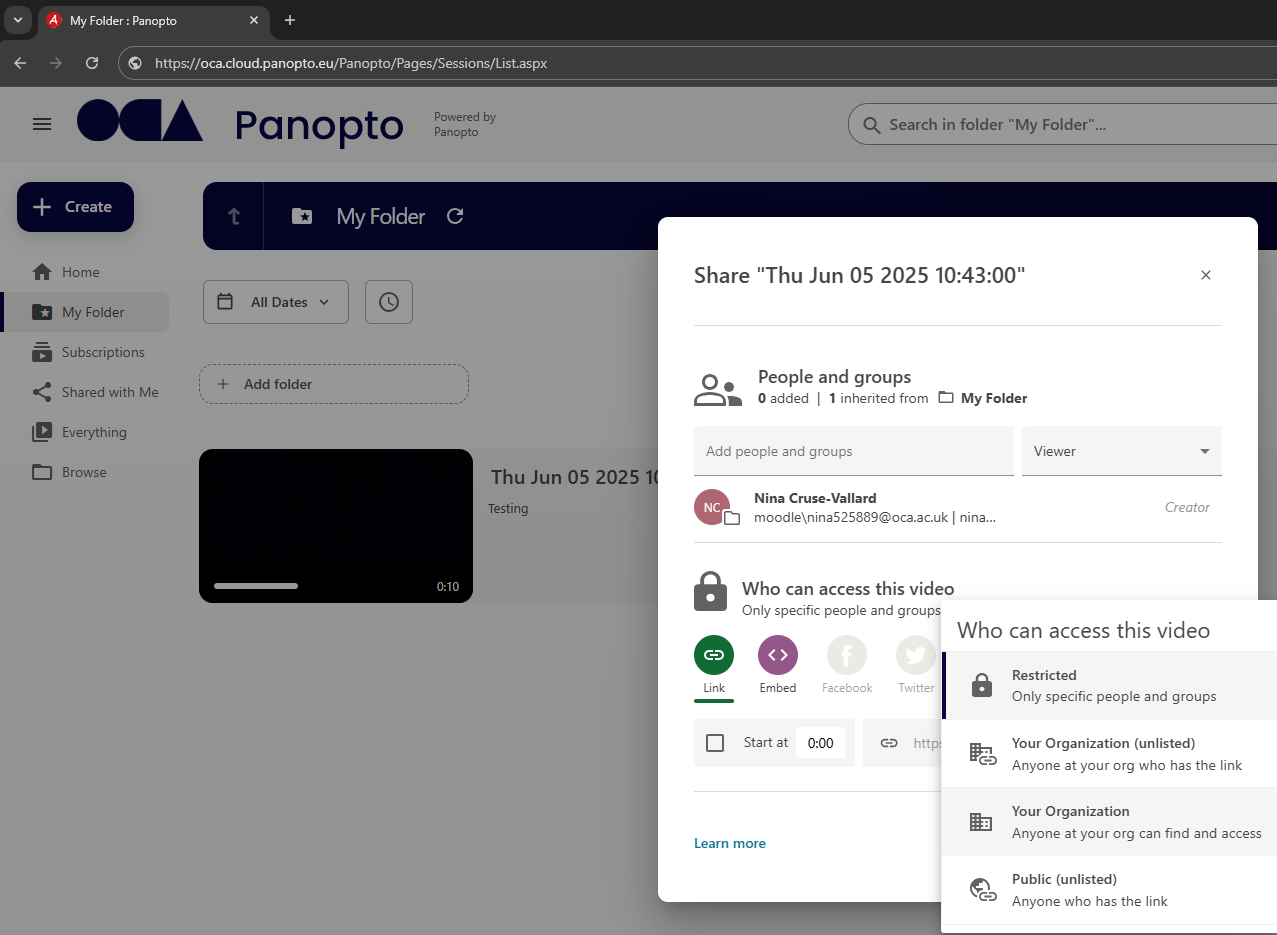The height and width of the screenshot is (935, 1277).
Task: Click the browser reload button
Action: [92, 63]
